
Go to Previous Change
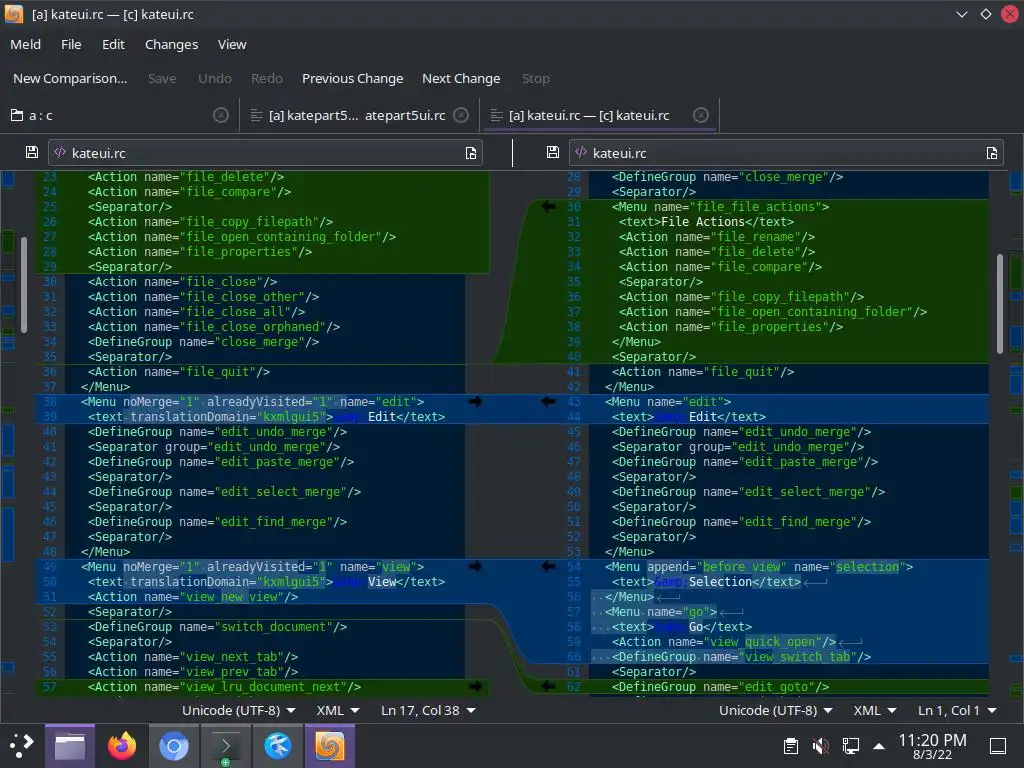(353, 78)
